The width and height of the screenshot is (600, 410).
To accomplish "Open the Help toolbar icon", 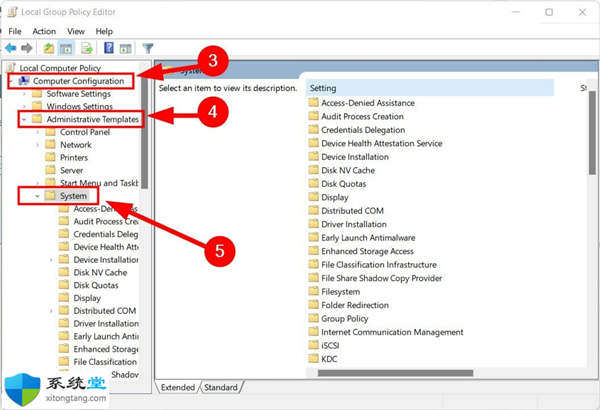I will 109,48.
